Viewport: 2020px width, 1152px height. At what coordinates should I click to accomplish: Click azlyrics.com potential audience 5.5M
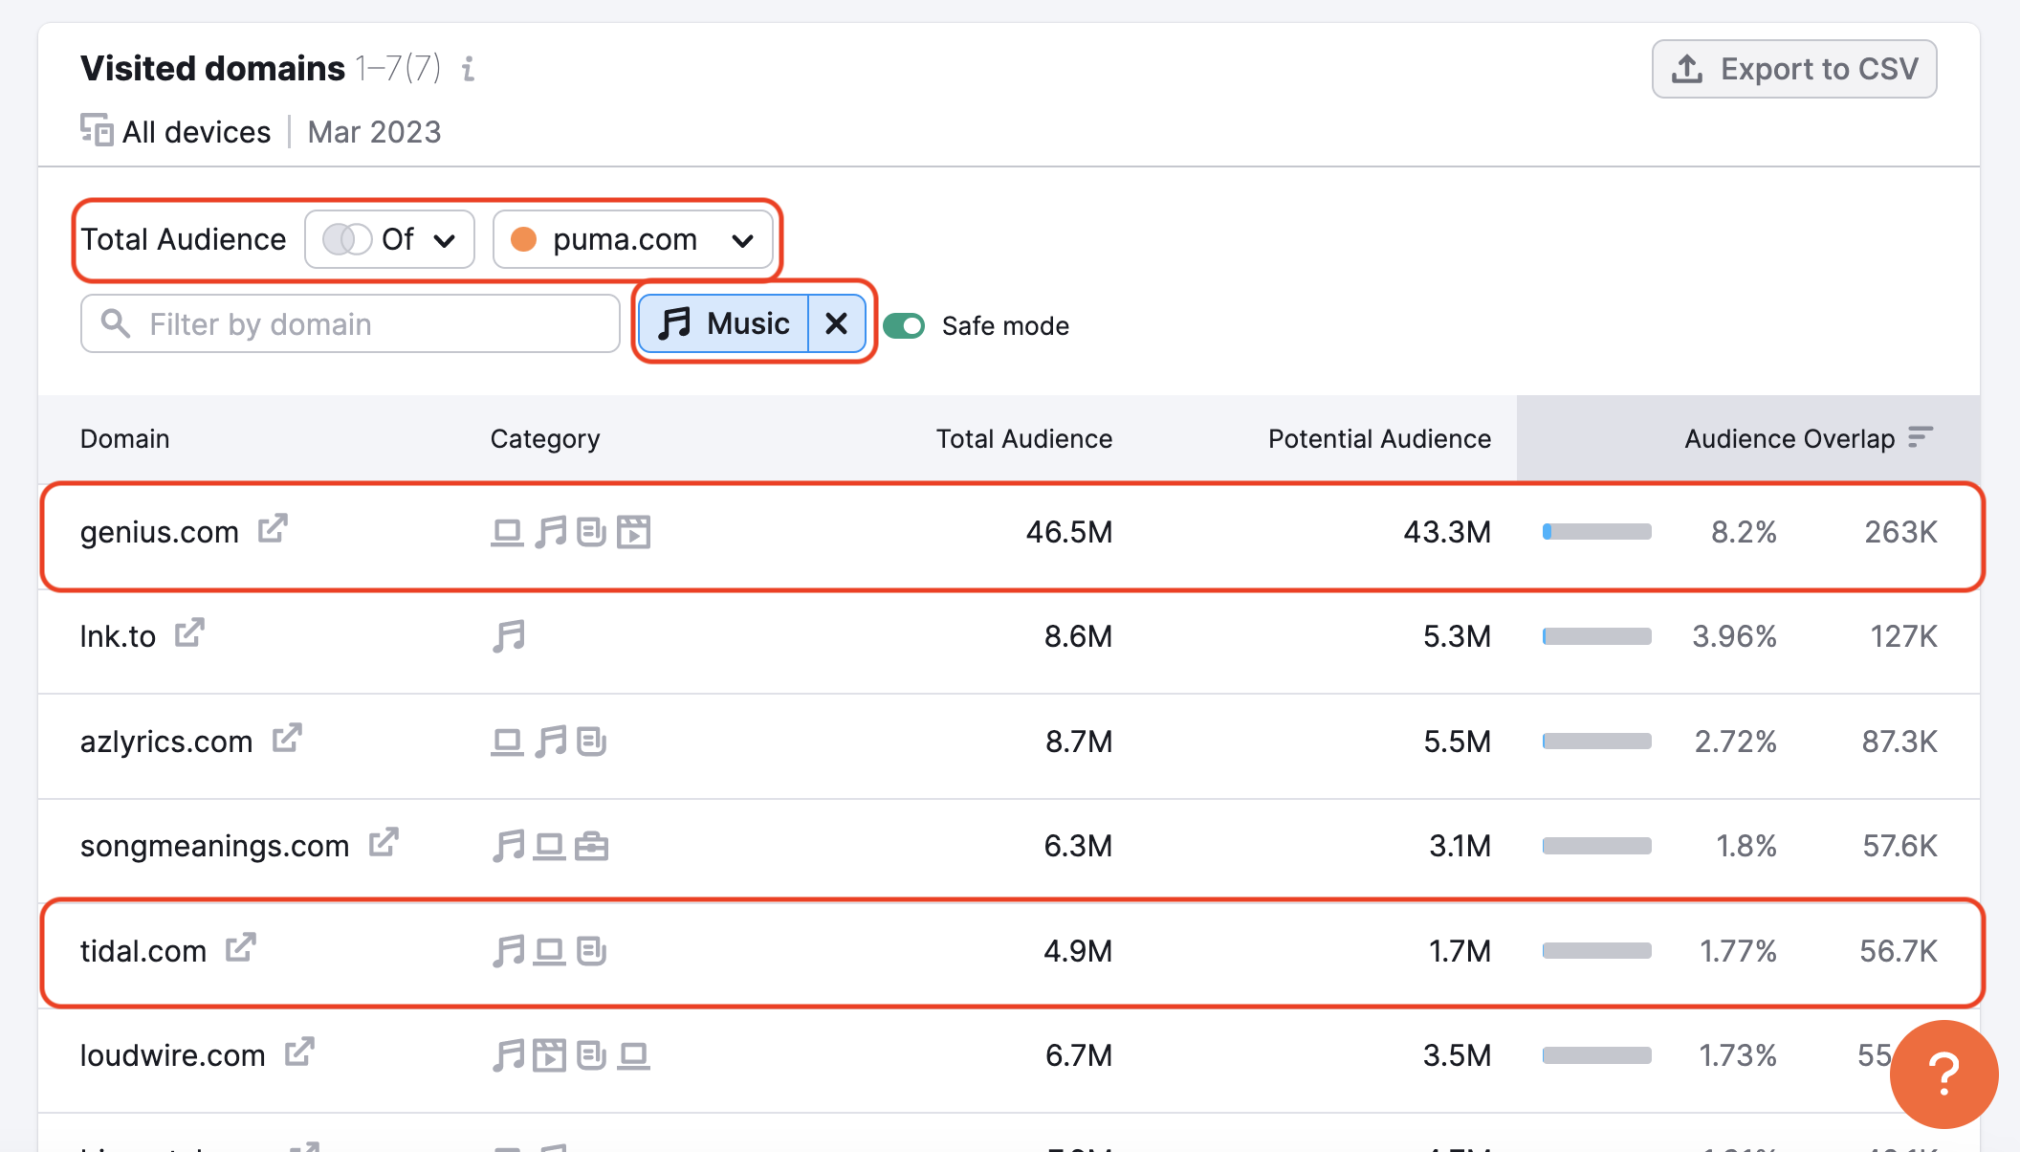point(1457,741)
